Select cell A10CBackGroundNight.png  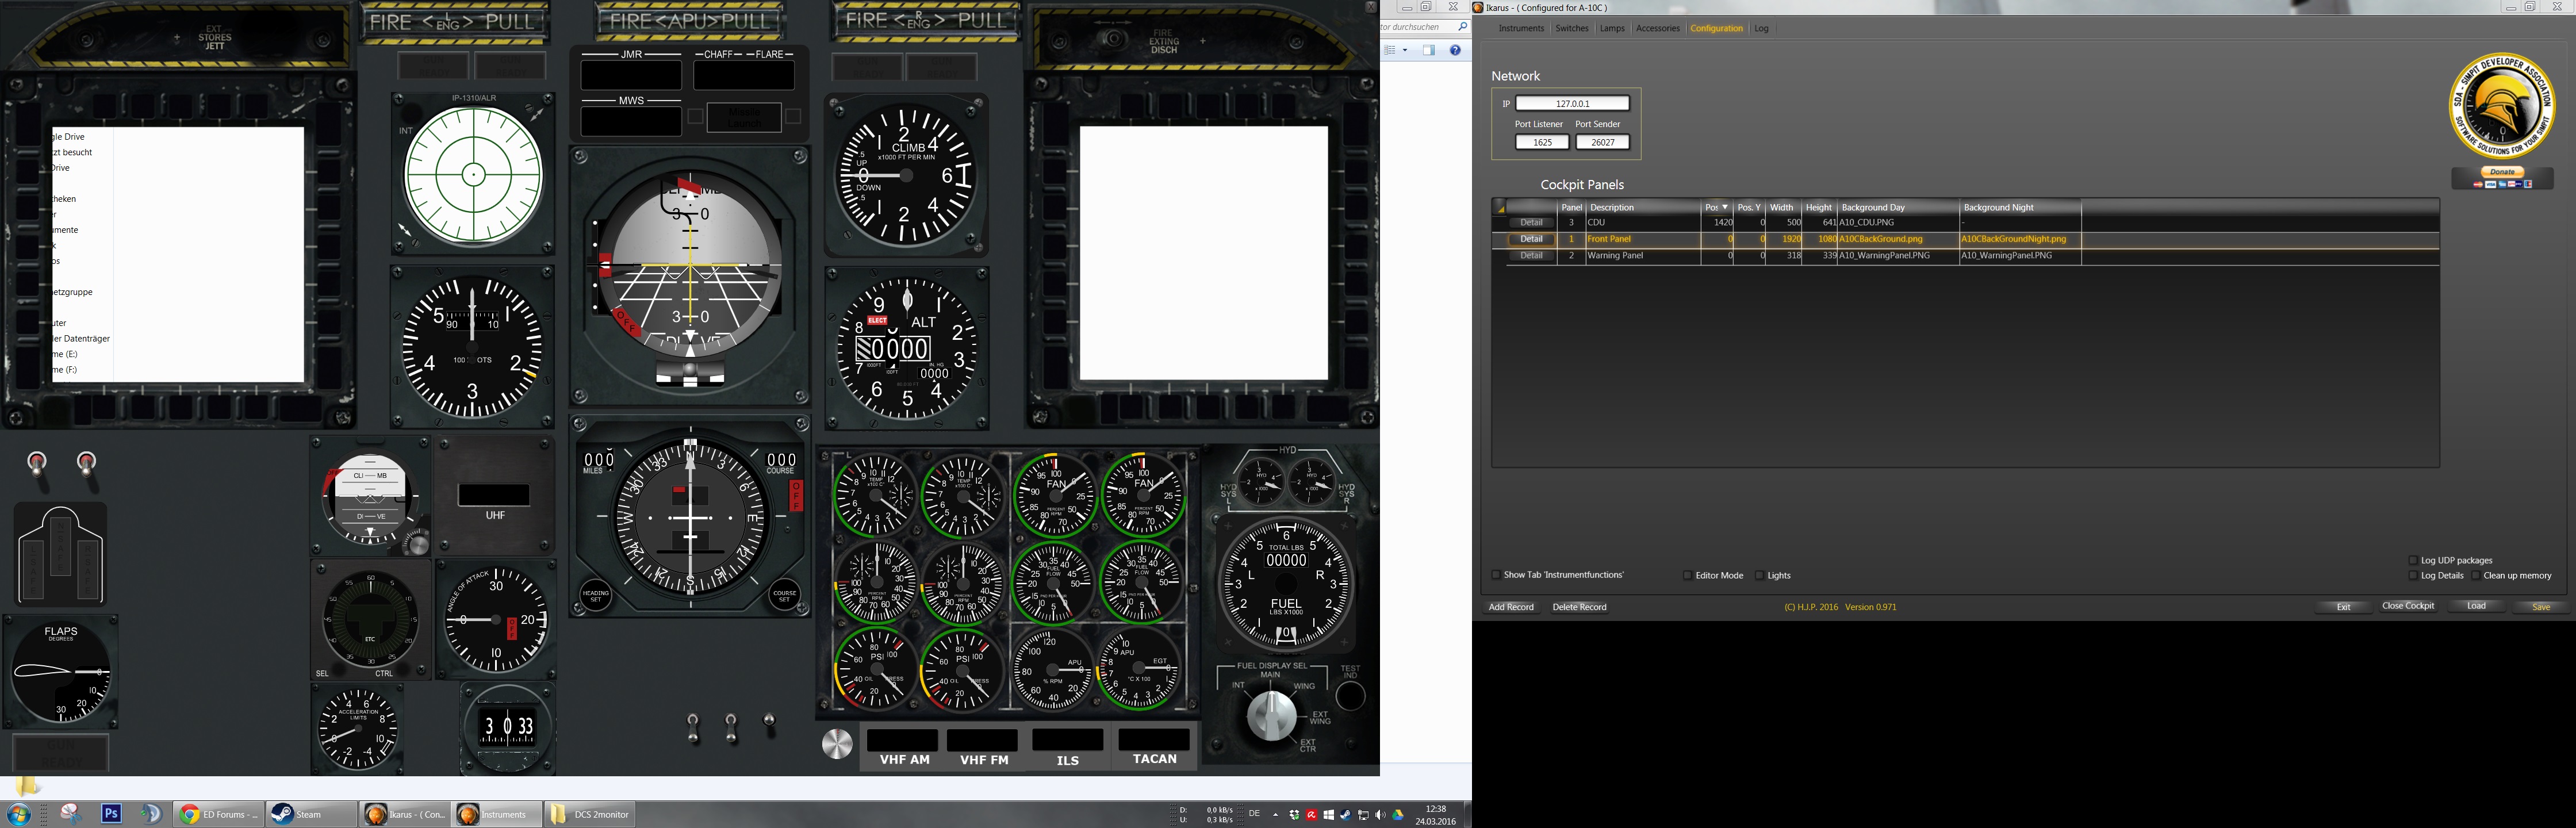coord(2020,239)
